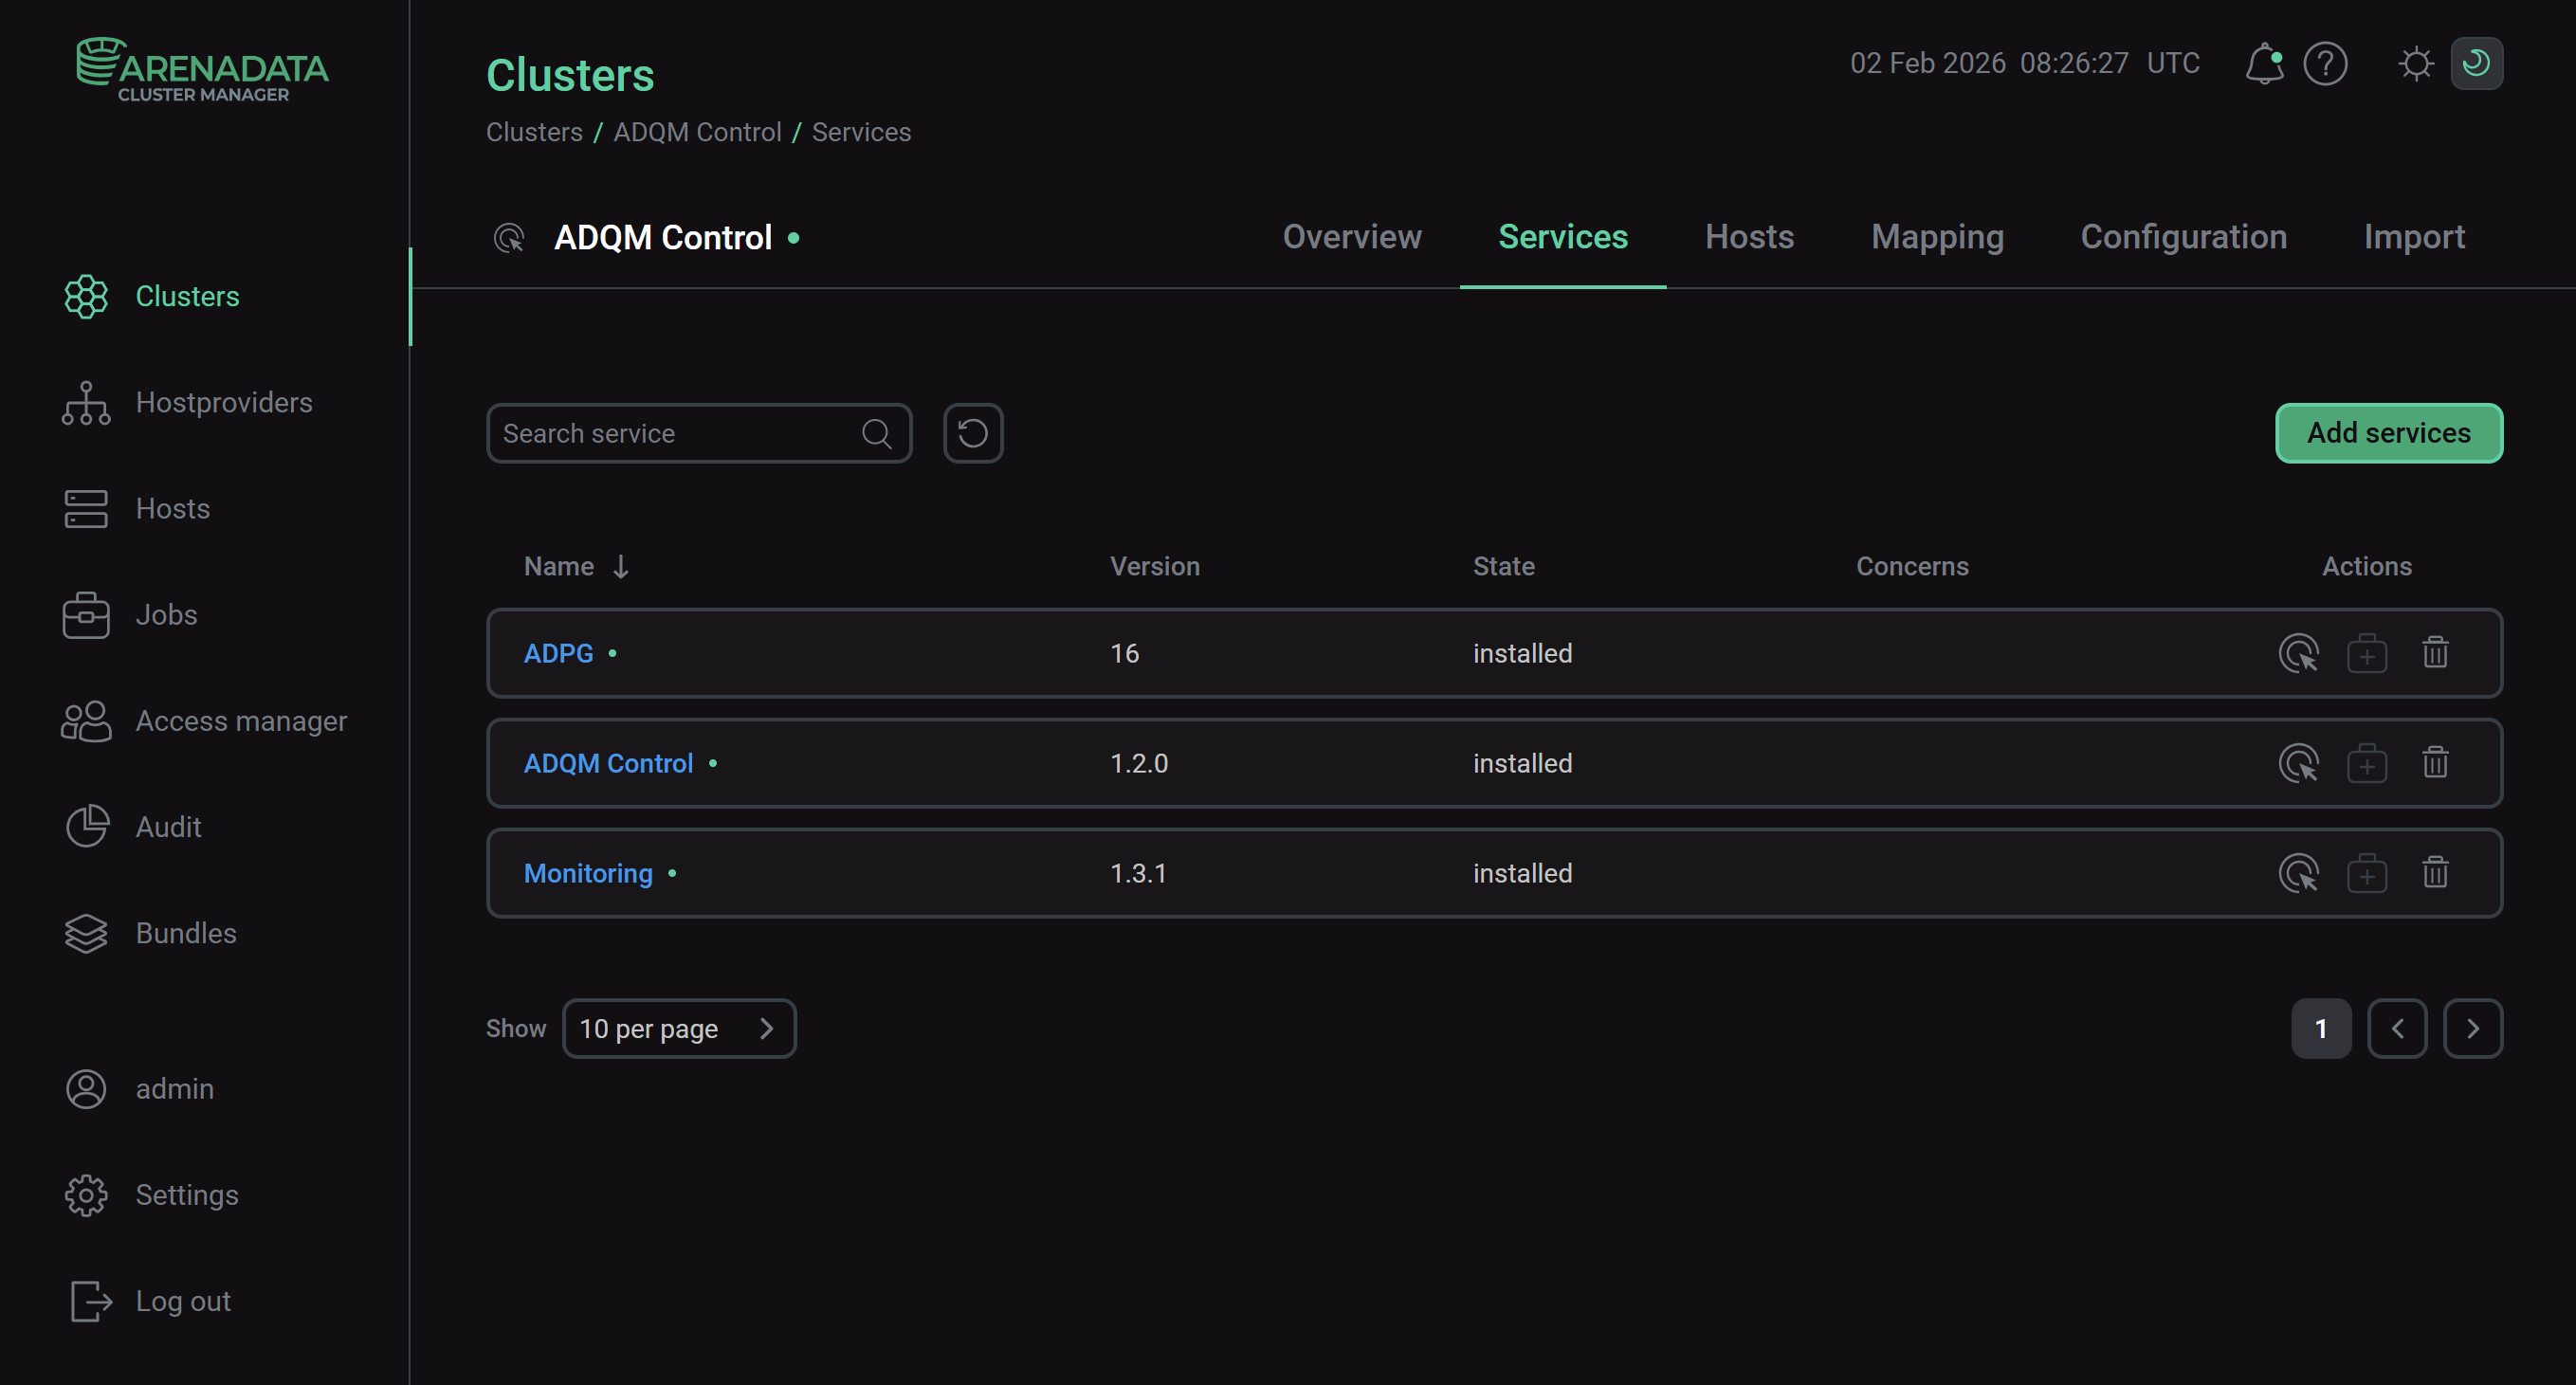Switch to the Mapping tab
This screenshot has width=2576, height=1385.
[x=1937, y=237]
